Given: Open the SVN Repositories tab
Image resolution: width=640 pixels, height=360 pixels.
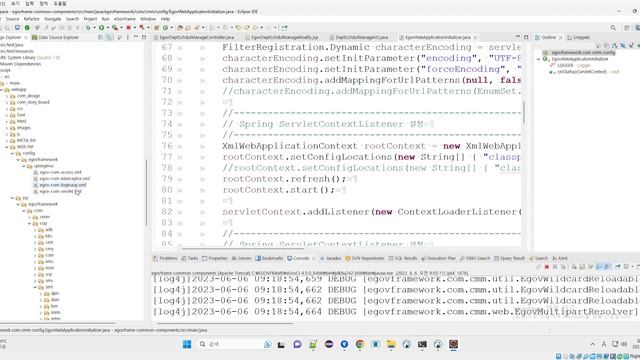Looking at the screenshot, I should pyautogui.click(x=365, y=258).
